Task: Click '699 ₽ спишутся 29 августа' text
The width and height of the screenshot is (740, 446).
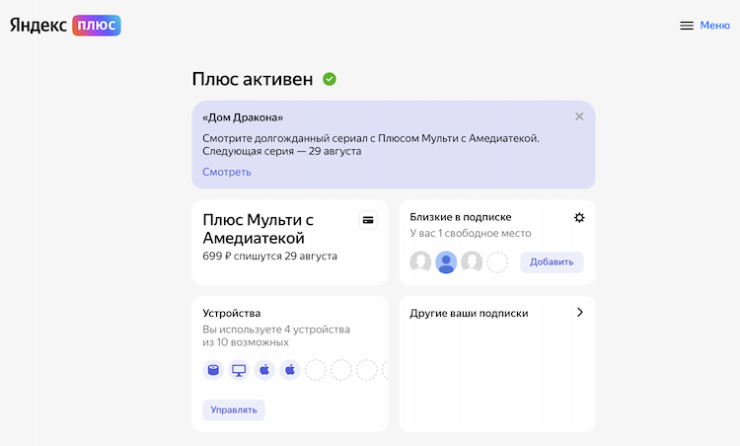Action: pos(270,256)
